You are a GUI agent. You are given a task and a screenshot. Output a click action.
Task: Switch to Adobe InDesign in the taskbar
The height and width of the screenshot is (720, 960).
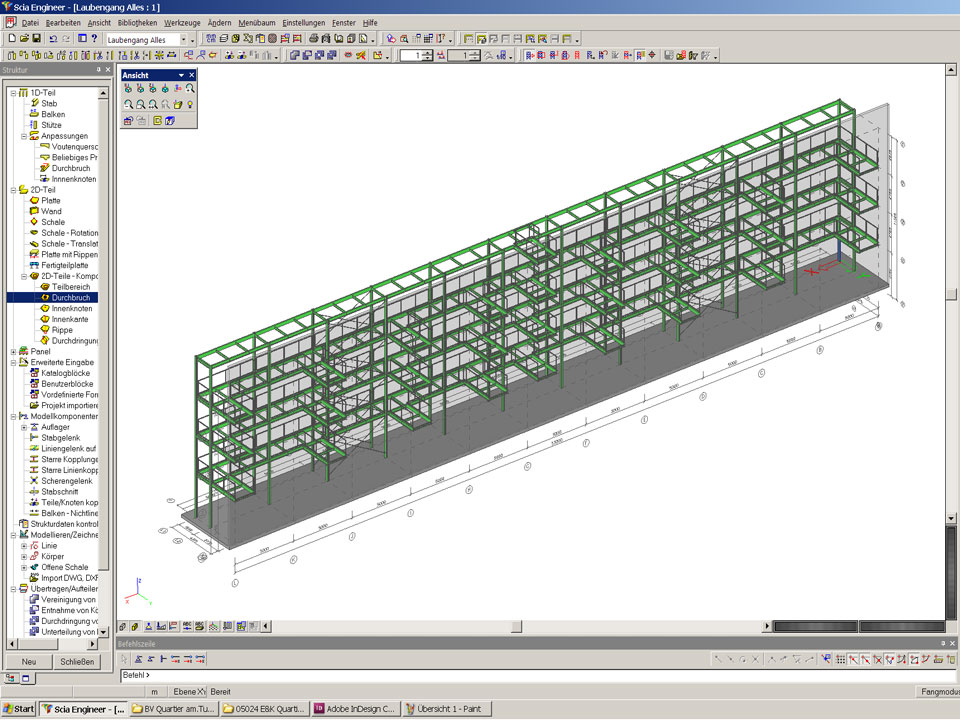tap(355, 709)
